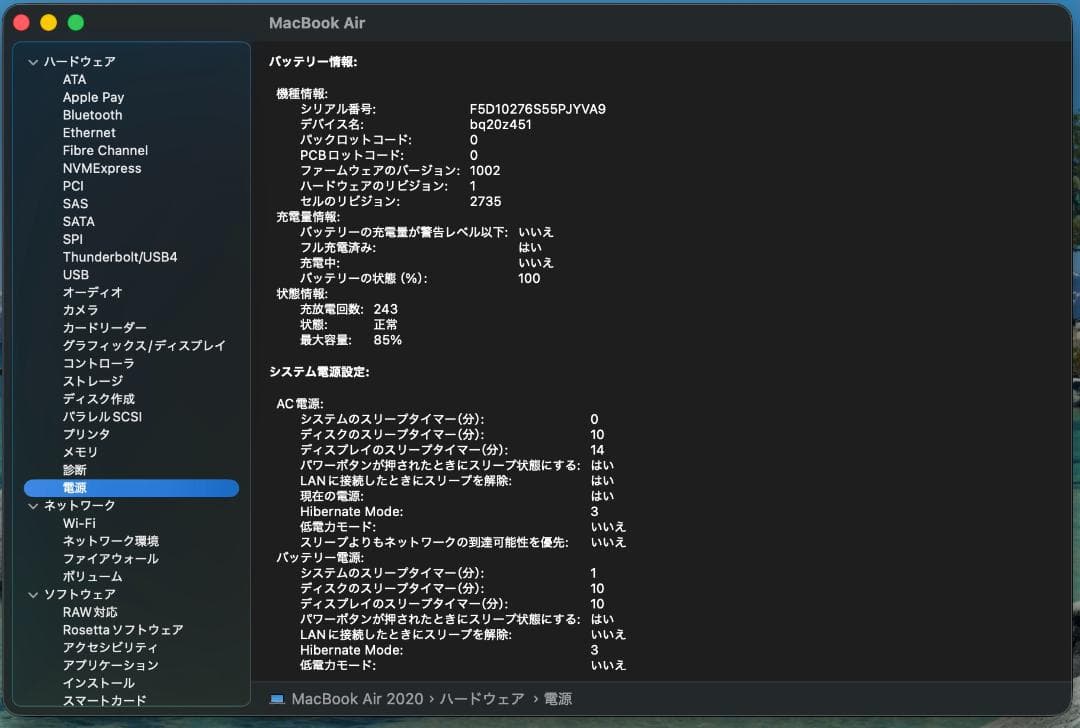Select NVMExpress in the sidebar
This screenshot has height=728, width=1080.
[102, 168]
